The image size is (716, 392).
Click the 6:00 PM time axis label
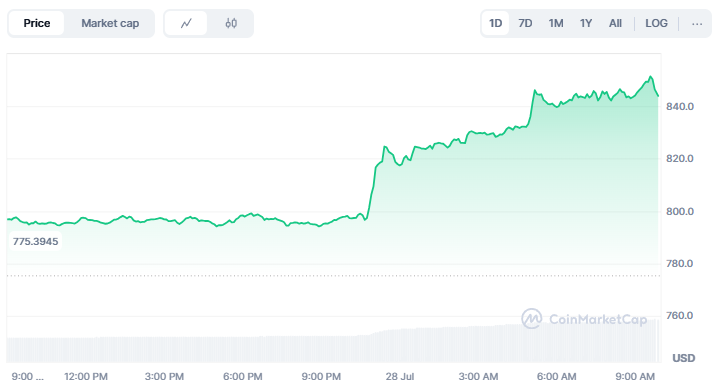click(x=242, y=377)
